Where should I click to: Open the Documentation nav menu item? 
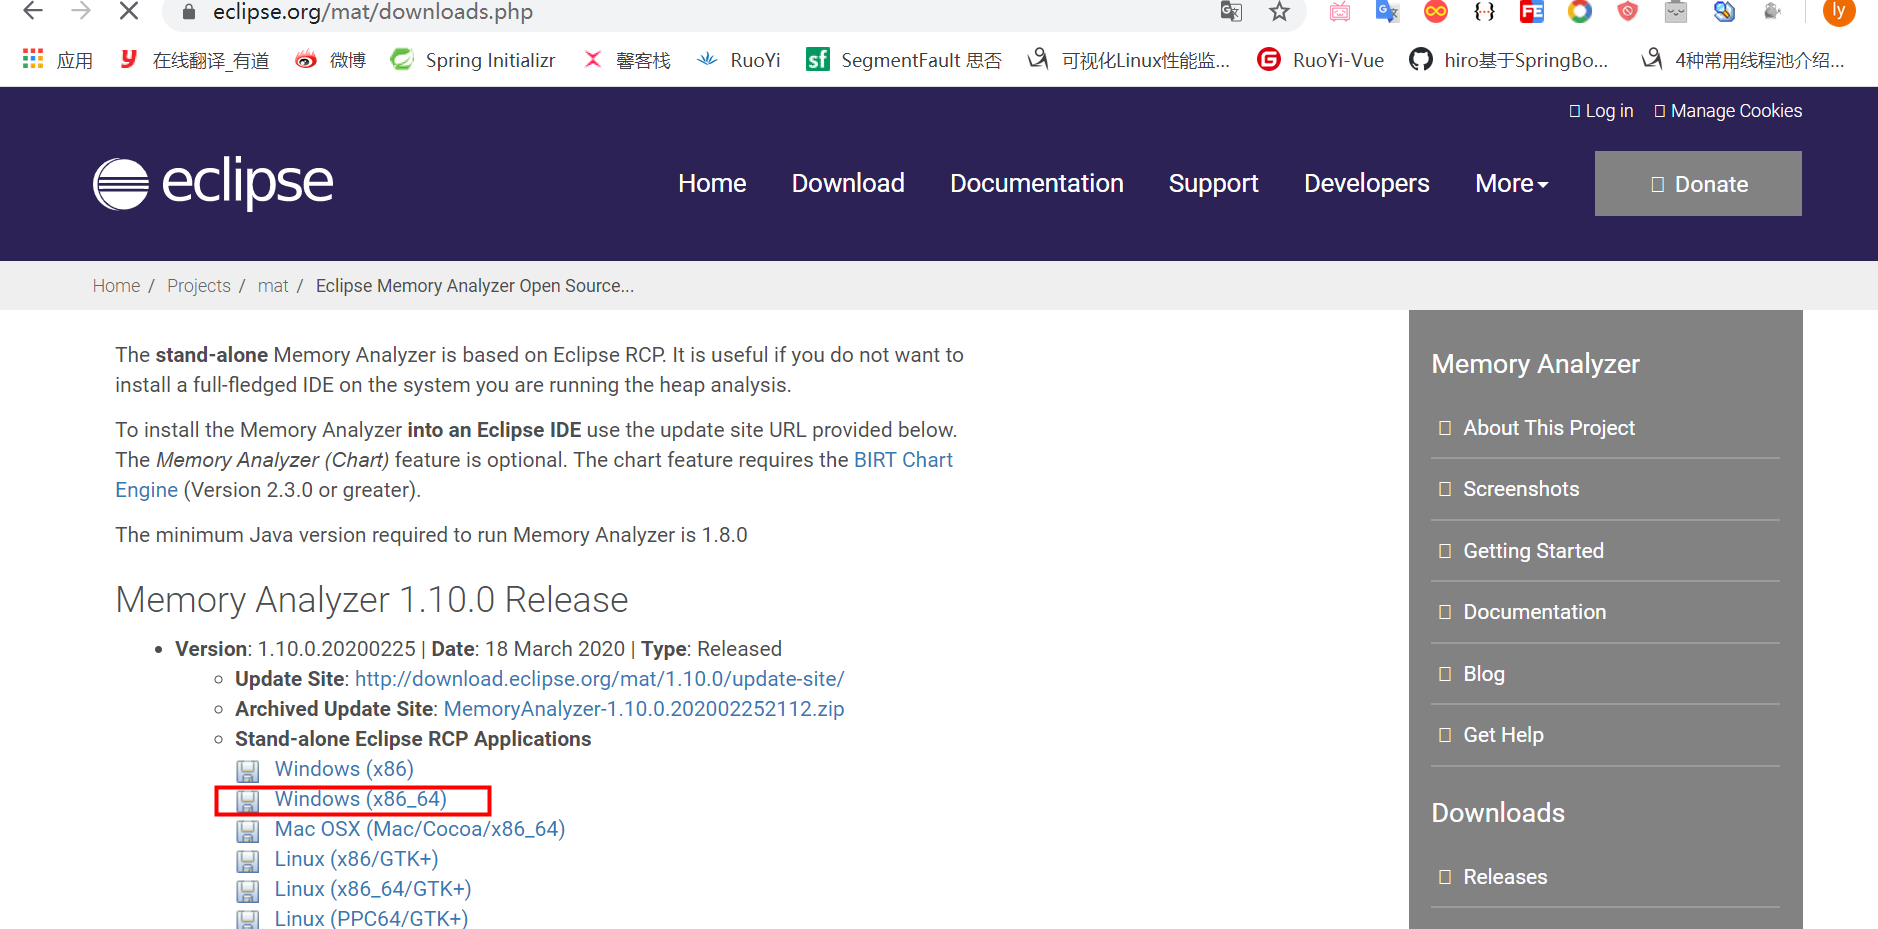(x=1037, y=183)
